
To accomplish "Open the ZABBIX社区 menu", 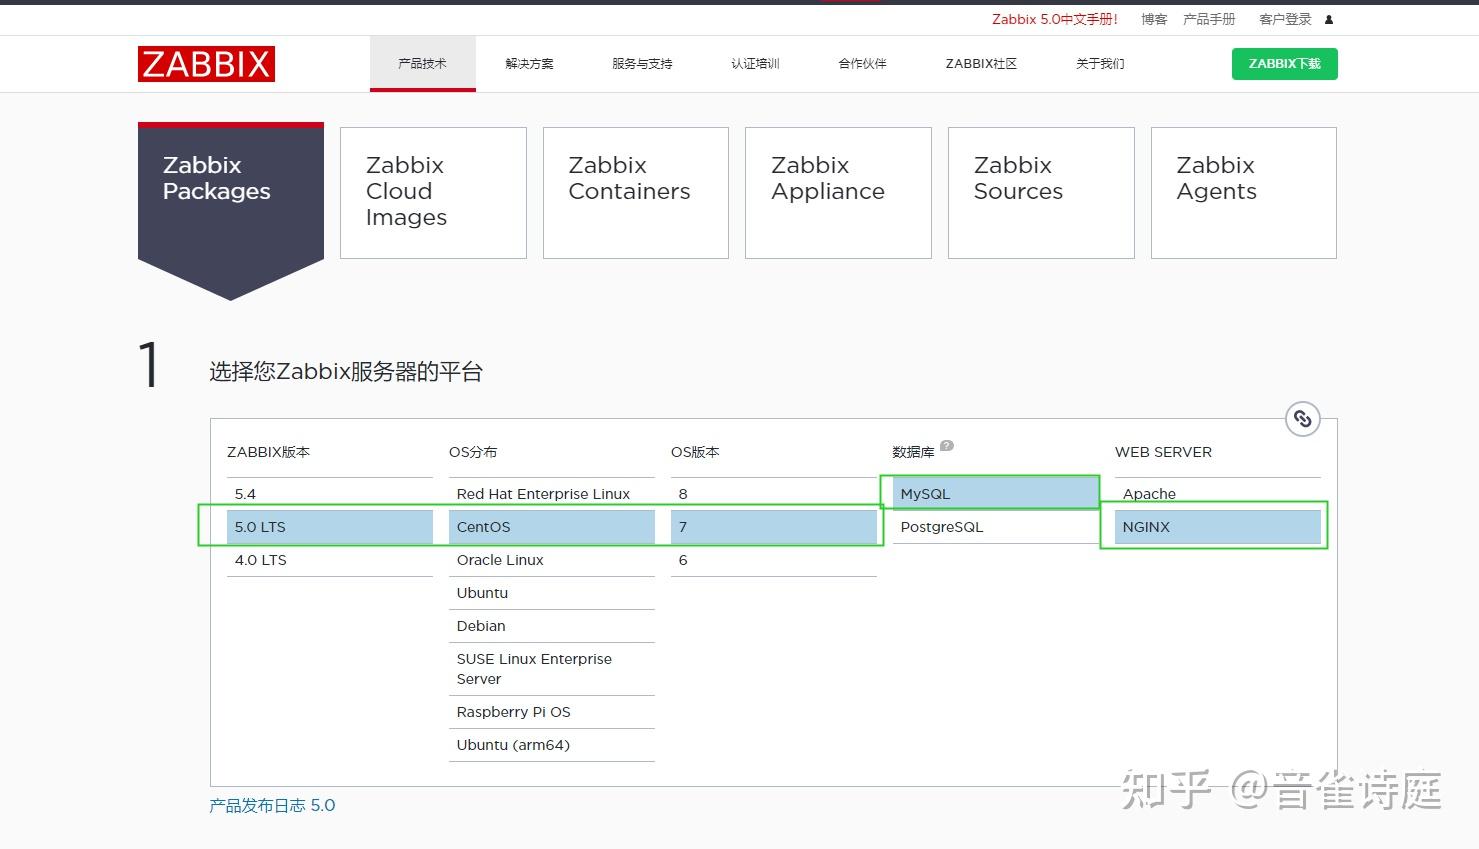I will [980, 63].
